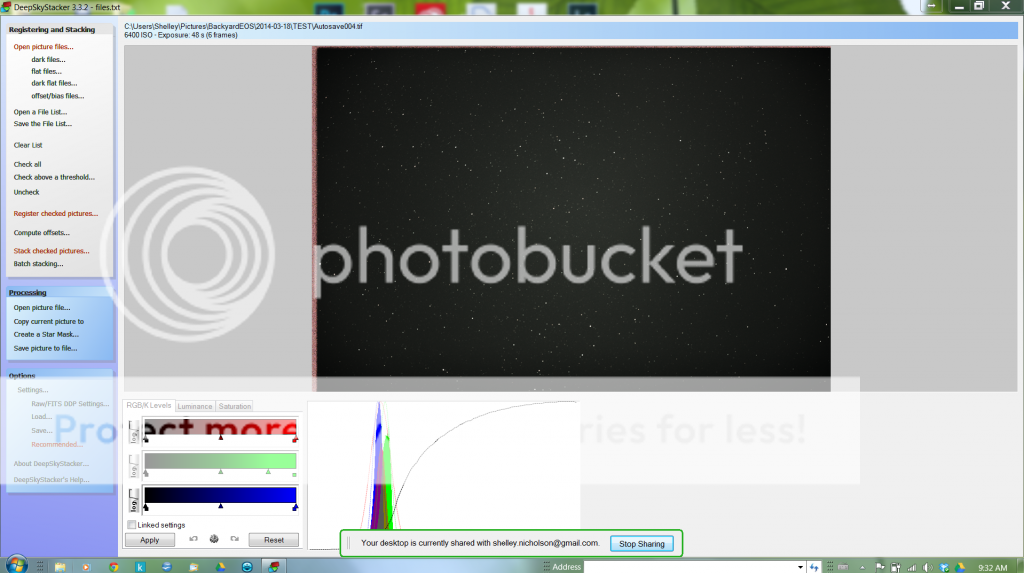Click inside the Address input field
Screen dimensions: 1024x573
click(690, 567)
